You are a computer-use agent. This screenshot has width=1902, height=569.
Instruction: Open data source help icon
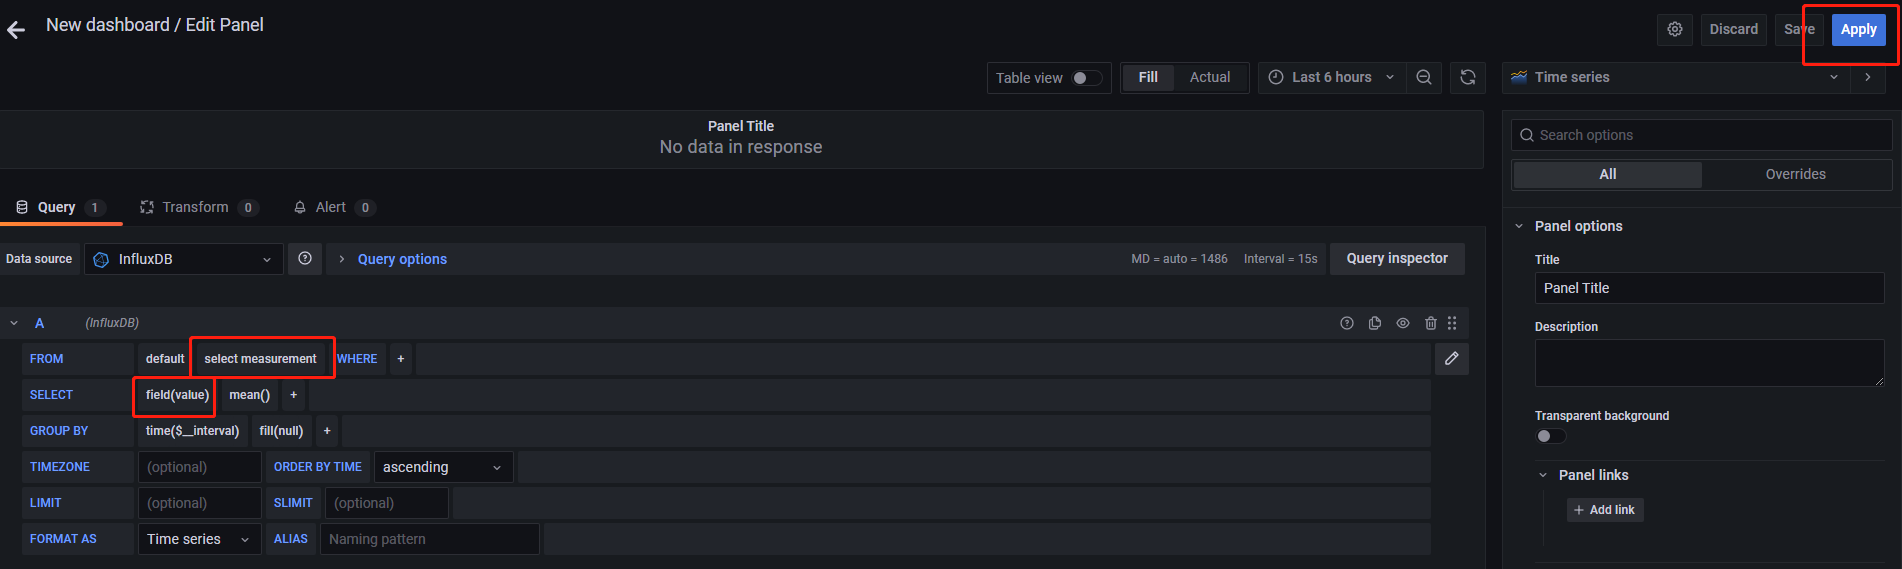[305, 259]
